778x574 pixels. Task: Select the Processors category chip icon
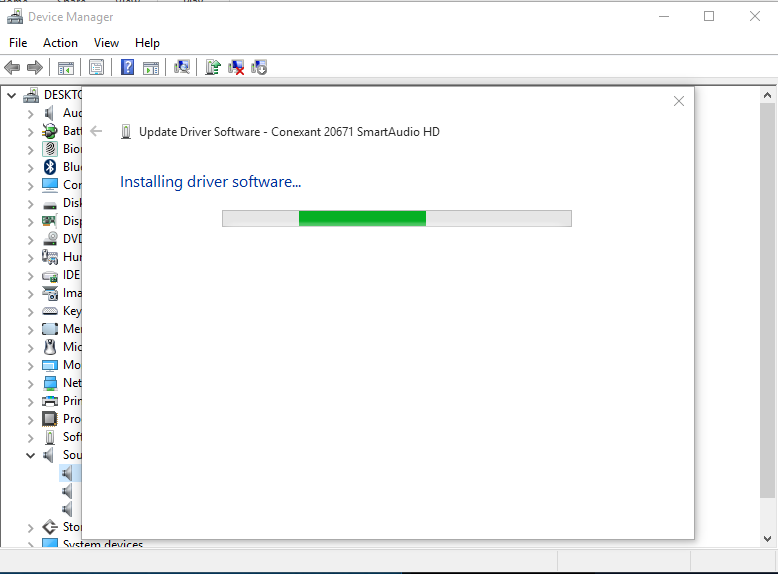point(50,419)
